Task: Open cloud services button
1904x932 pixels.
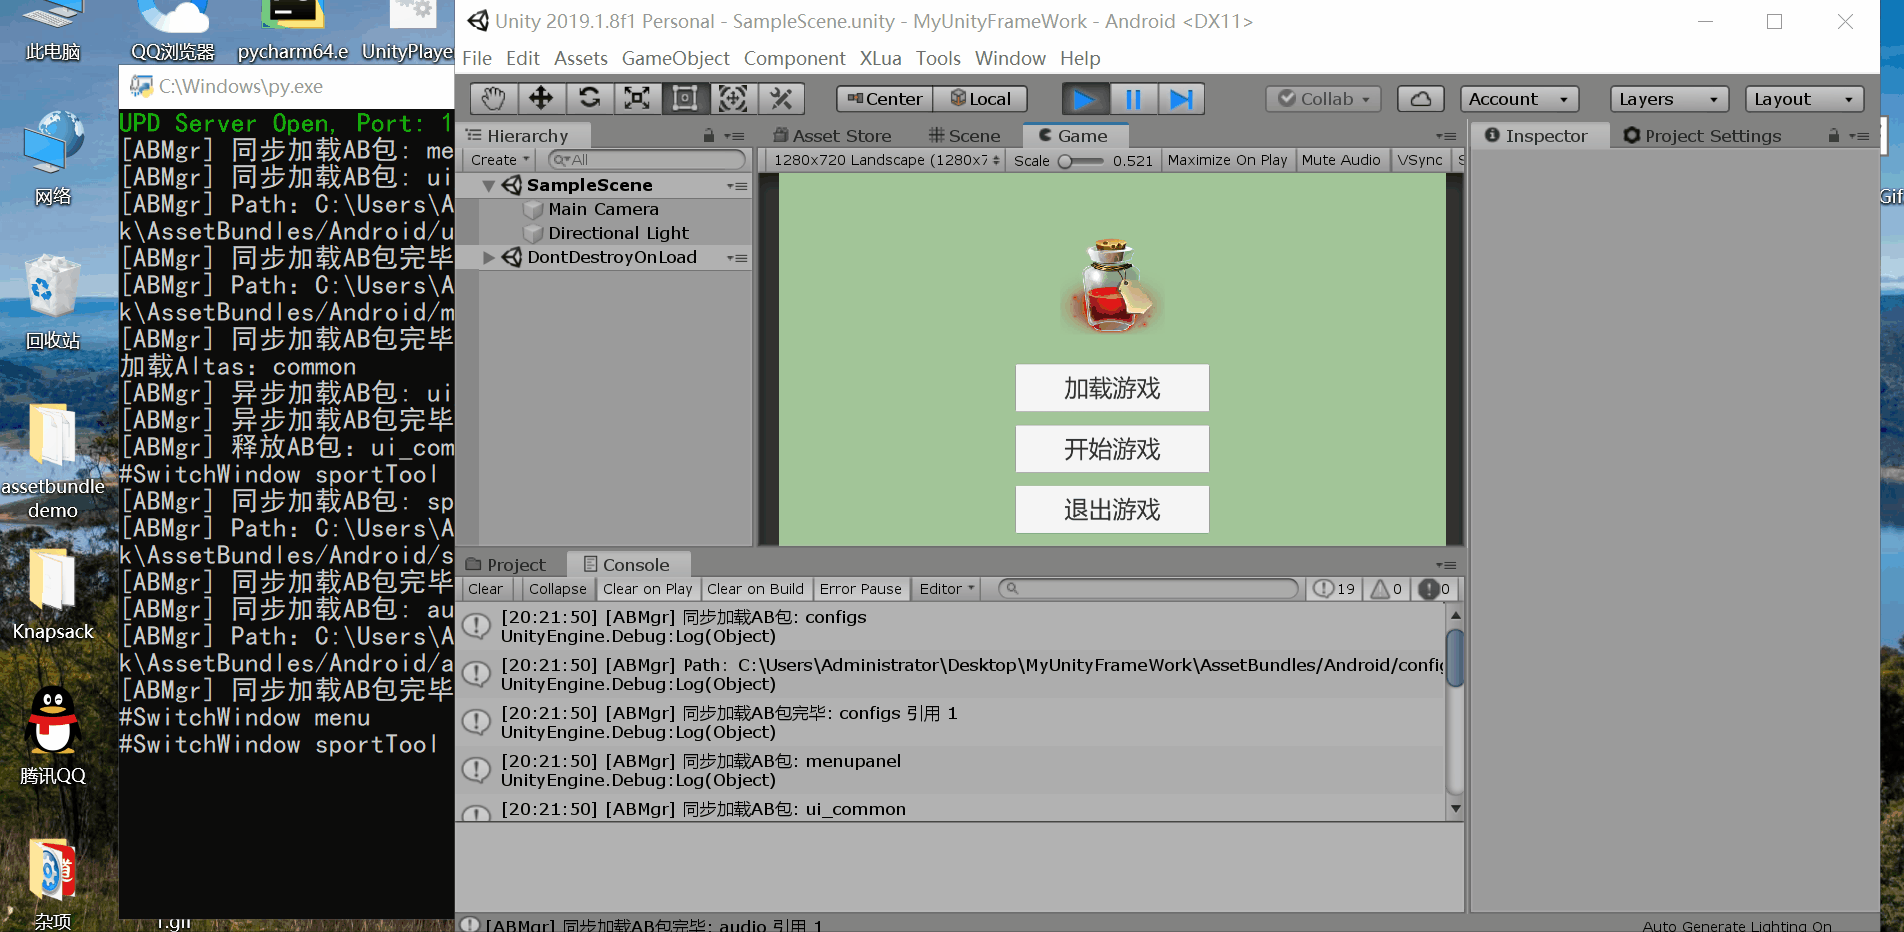Action: click(x=1420, y=99)
